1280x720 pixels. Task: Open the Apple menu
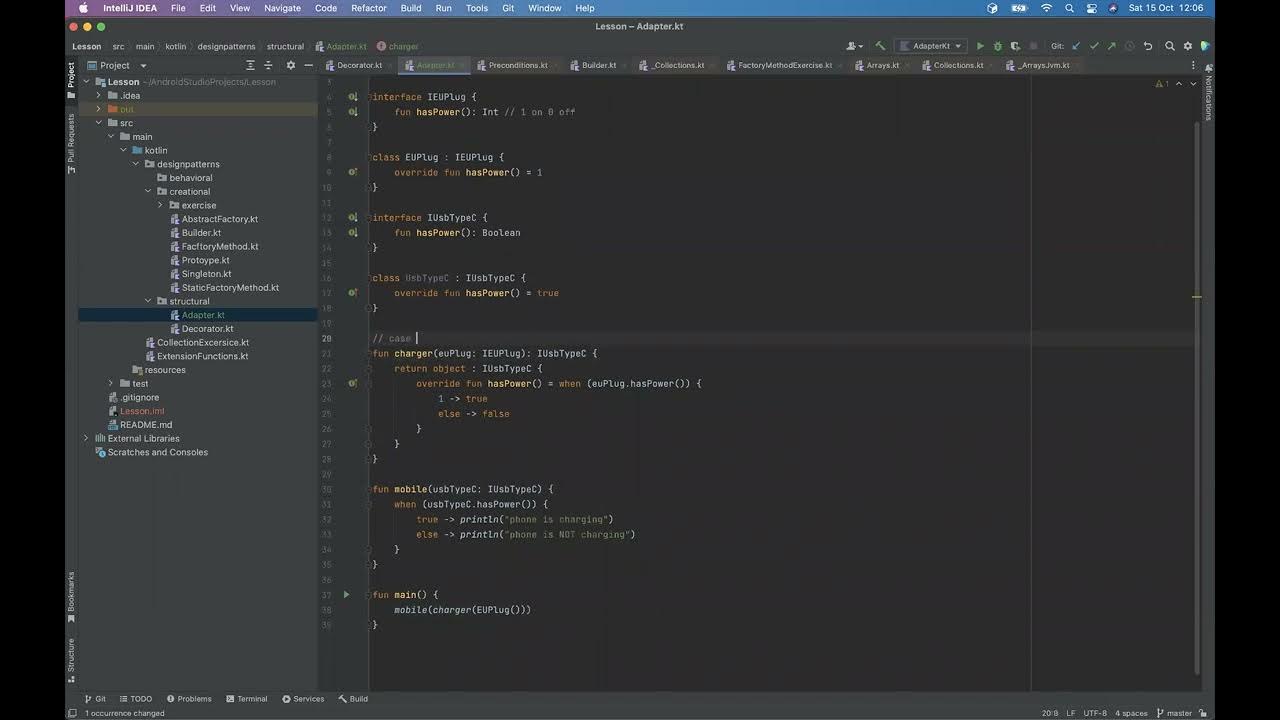coord(83,8)
